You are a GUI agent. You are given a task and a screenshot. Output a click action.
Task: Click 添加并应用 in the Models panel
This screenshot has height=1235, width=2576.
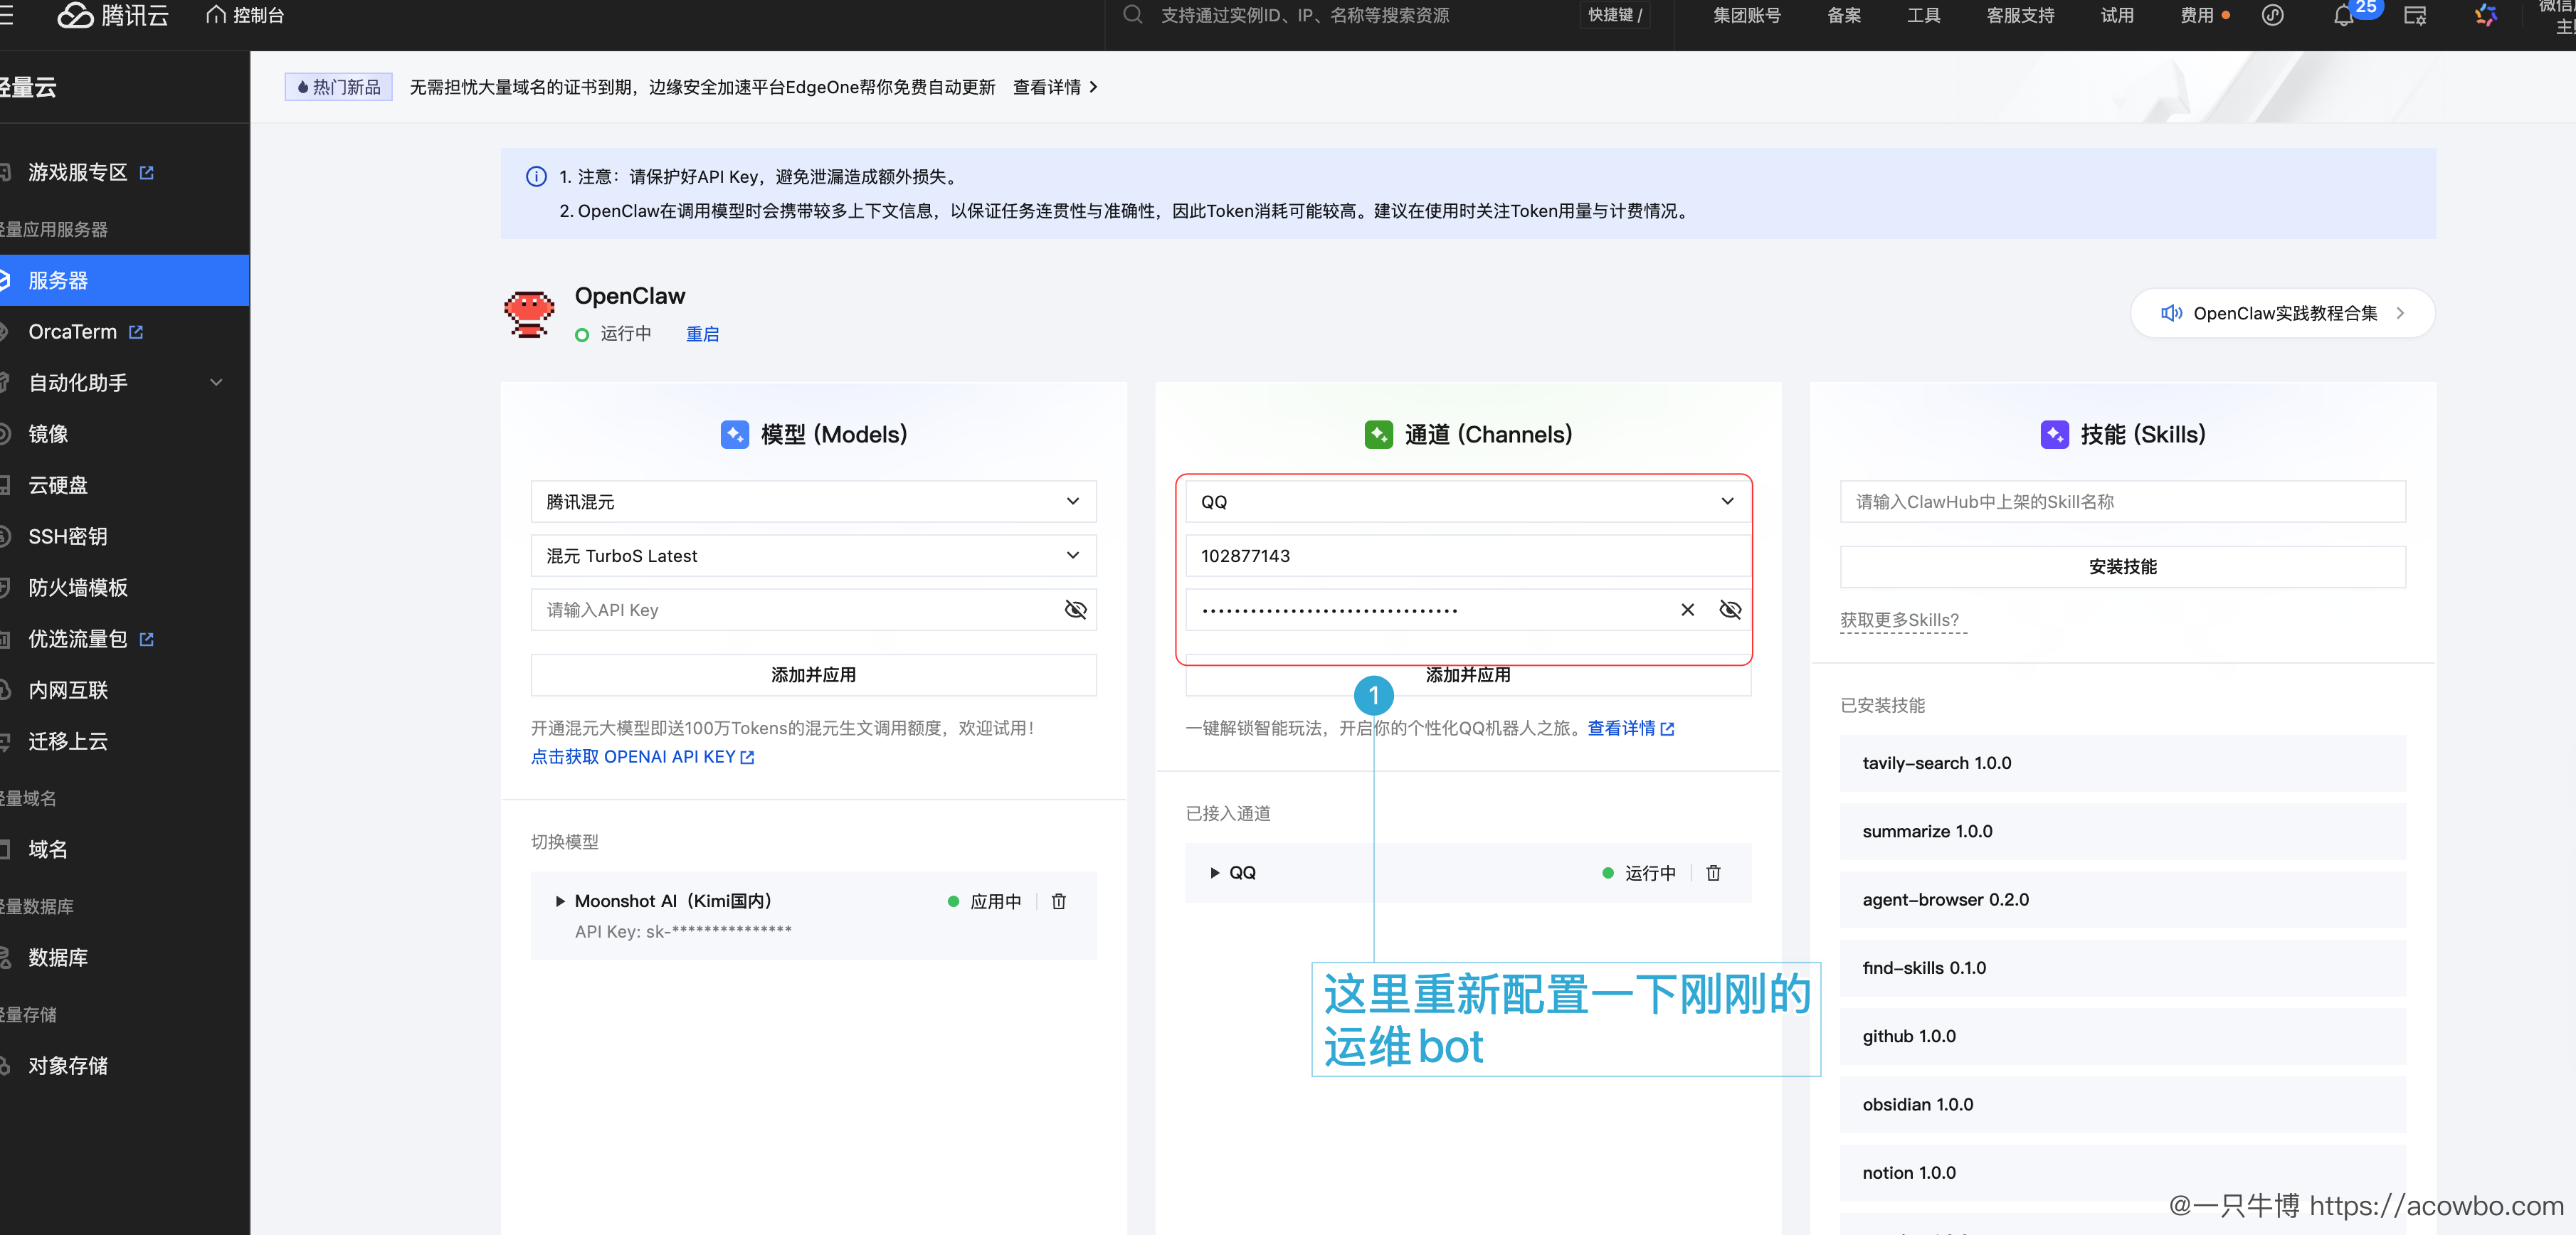[x=813, y=674]
